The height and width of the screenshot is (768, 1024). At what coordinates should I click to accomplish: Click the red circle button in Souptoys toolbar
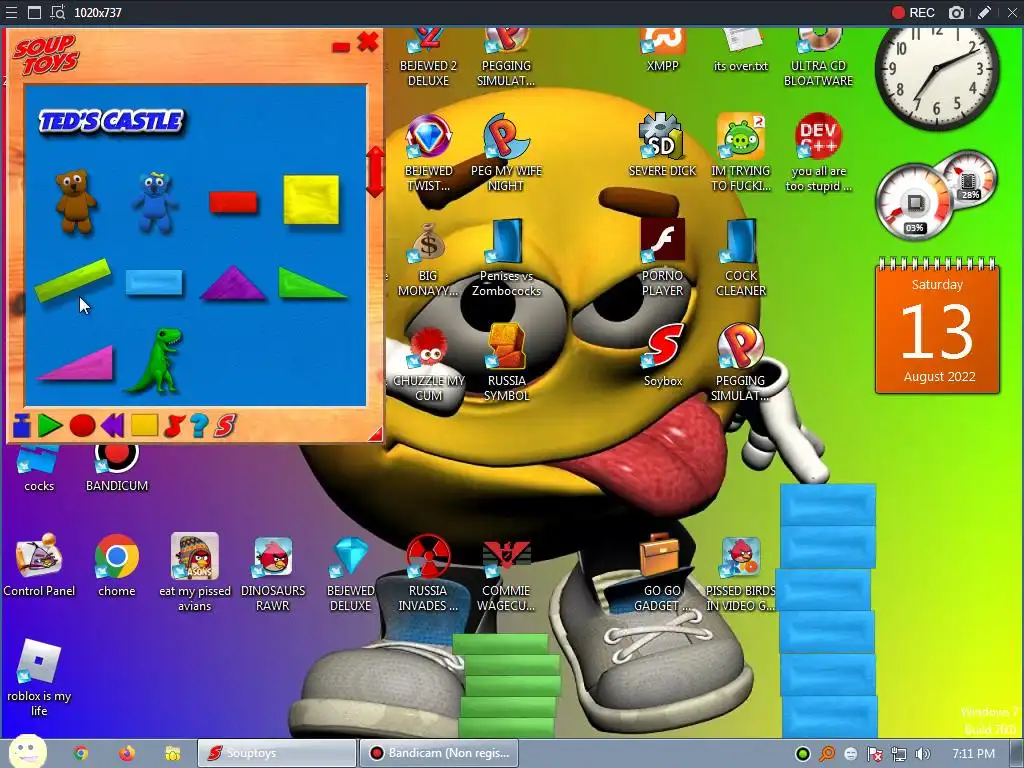(x=82, y=425)
